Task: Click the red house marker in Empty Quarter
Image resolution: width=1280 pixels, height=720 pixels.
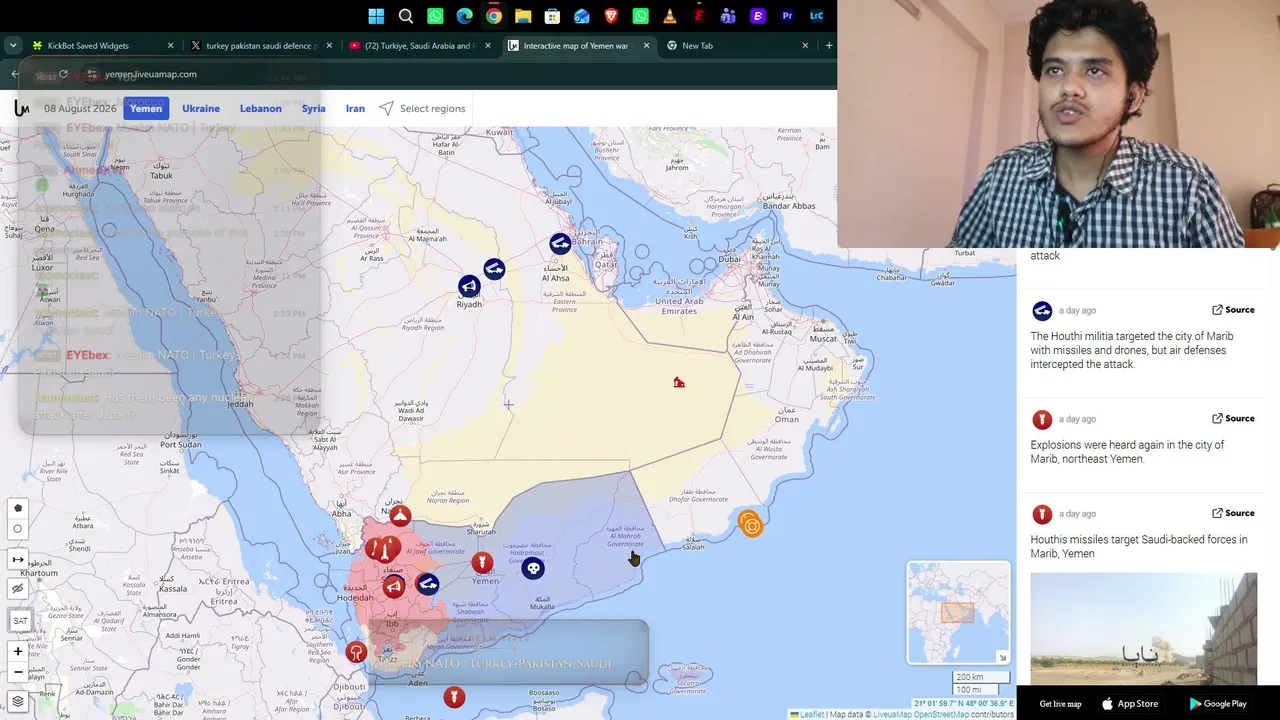Action: tap(679, 383)
